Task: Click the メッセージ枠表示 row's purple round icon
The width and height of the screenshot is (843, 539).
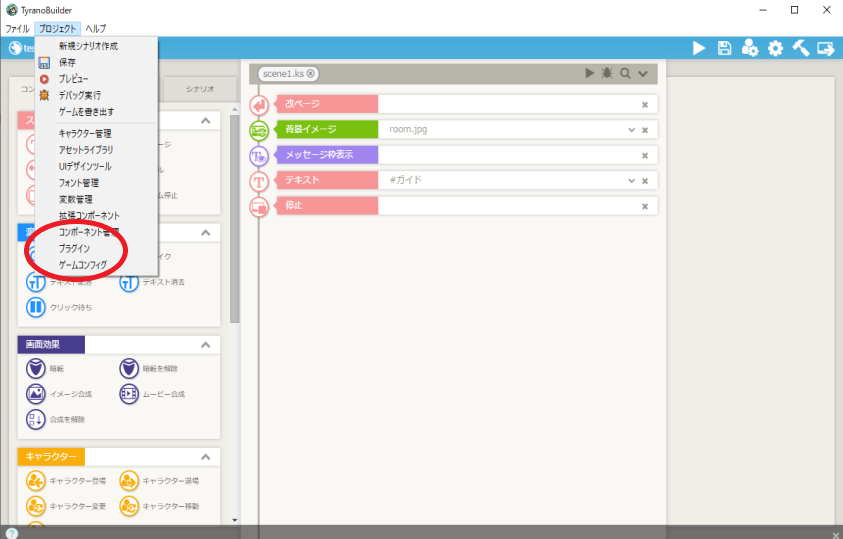Action: [259, 156]
